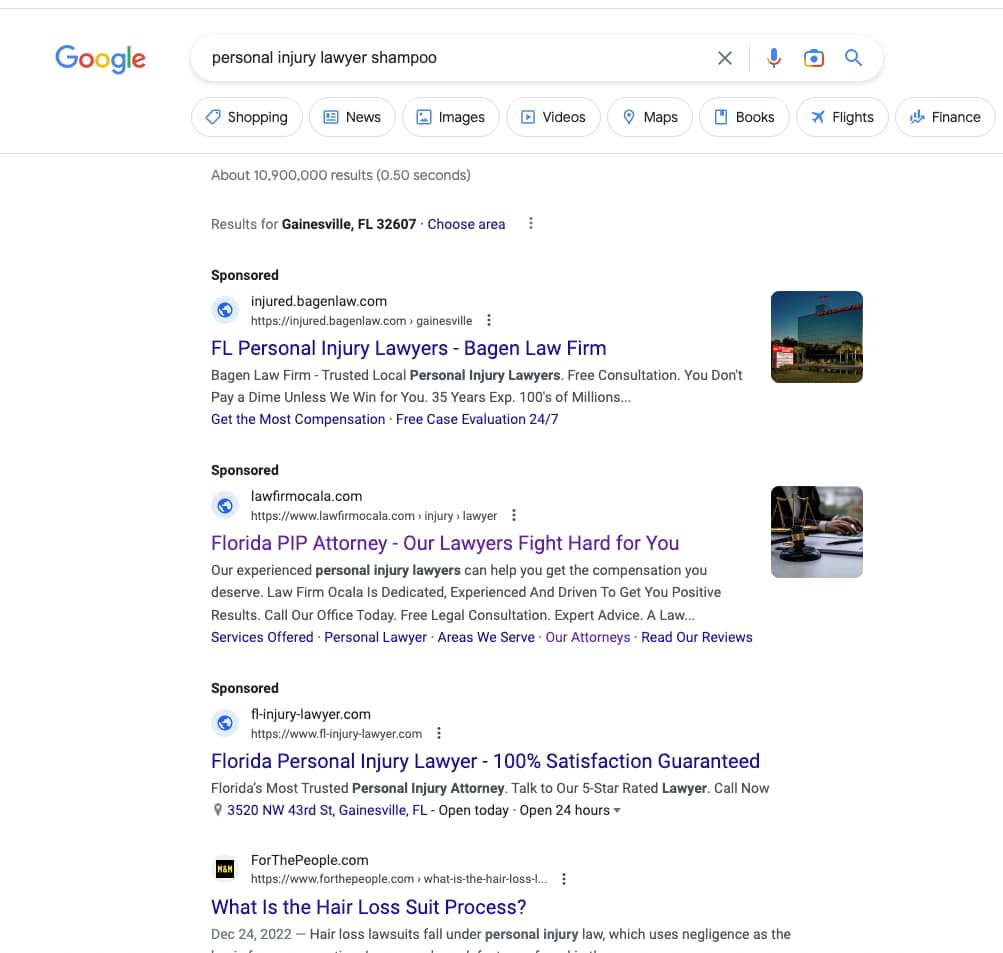Open the three-dot menu beside Choose area
This screenshot has width=1003, height=953.
[530, 224]
